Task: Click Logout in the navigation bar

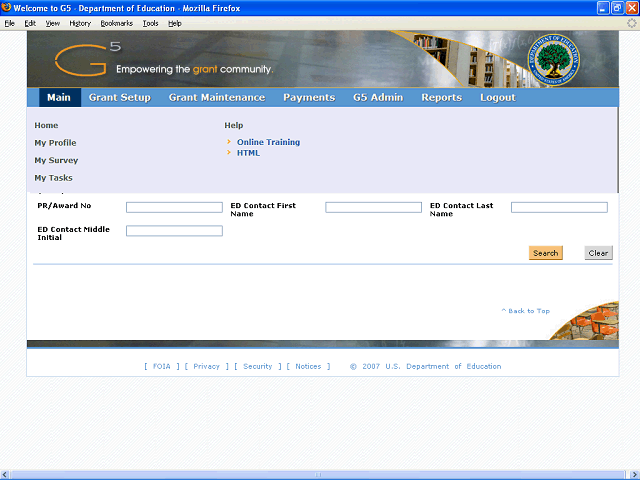Action: [x=498, y=98]
